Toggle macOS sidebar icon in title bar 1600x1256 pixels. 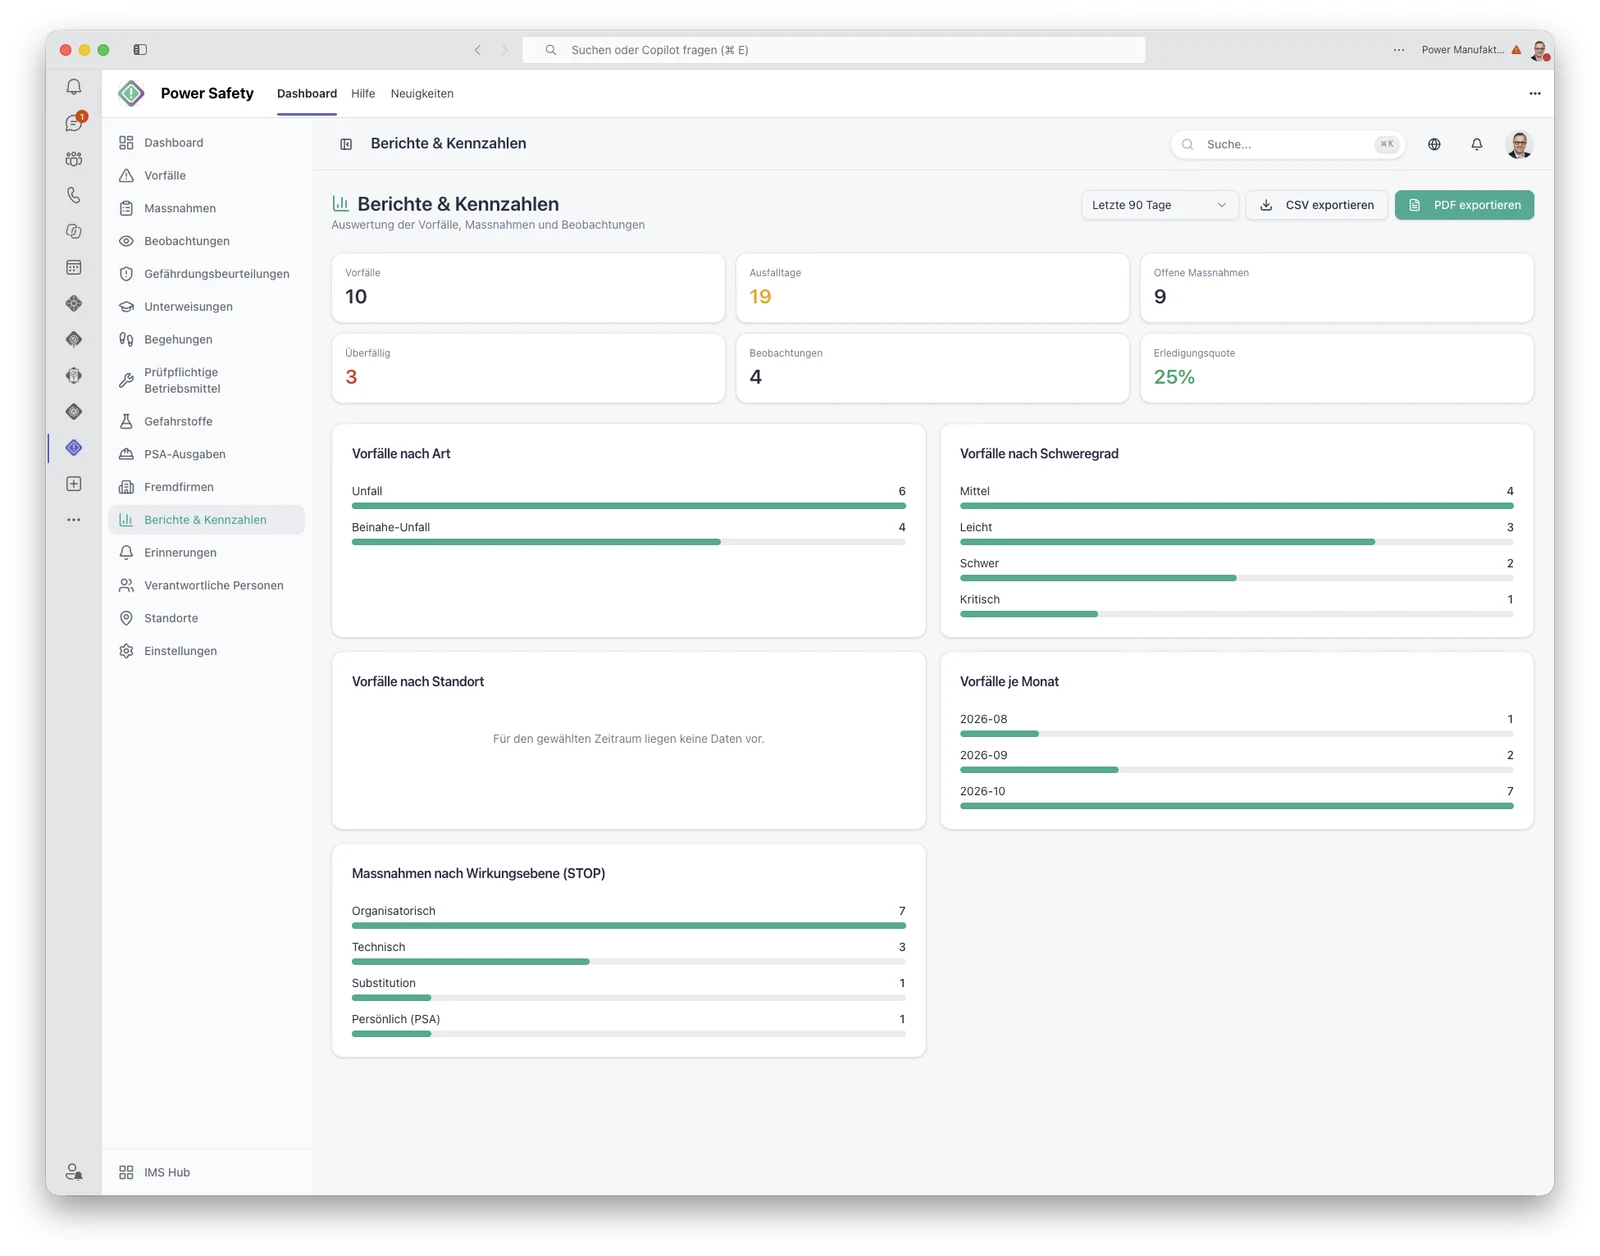(140, 49)
